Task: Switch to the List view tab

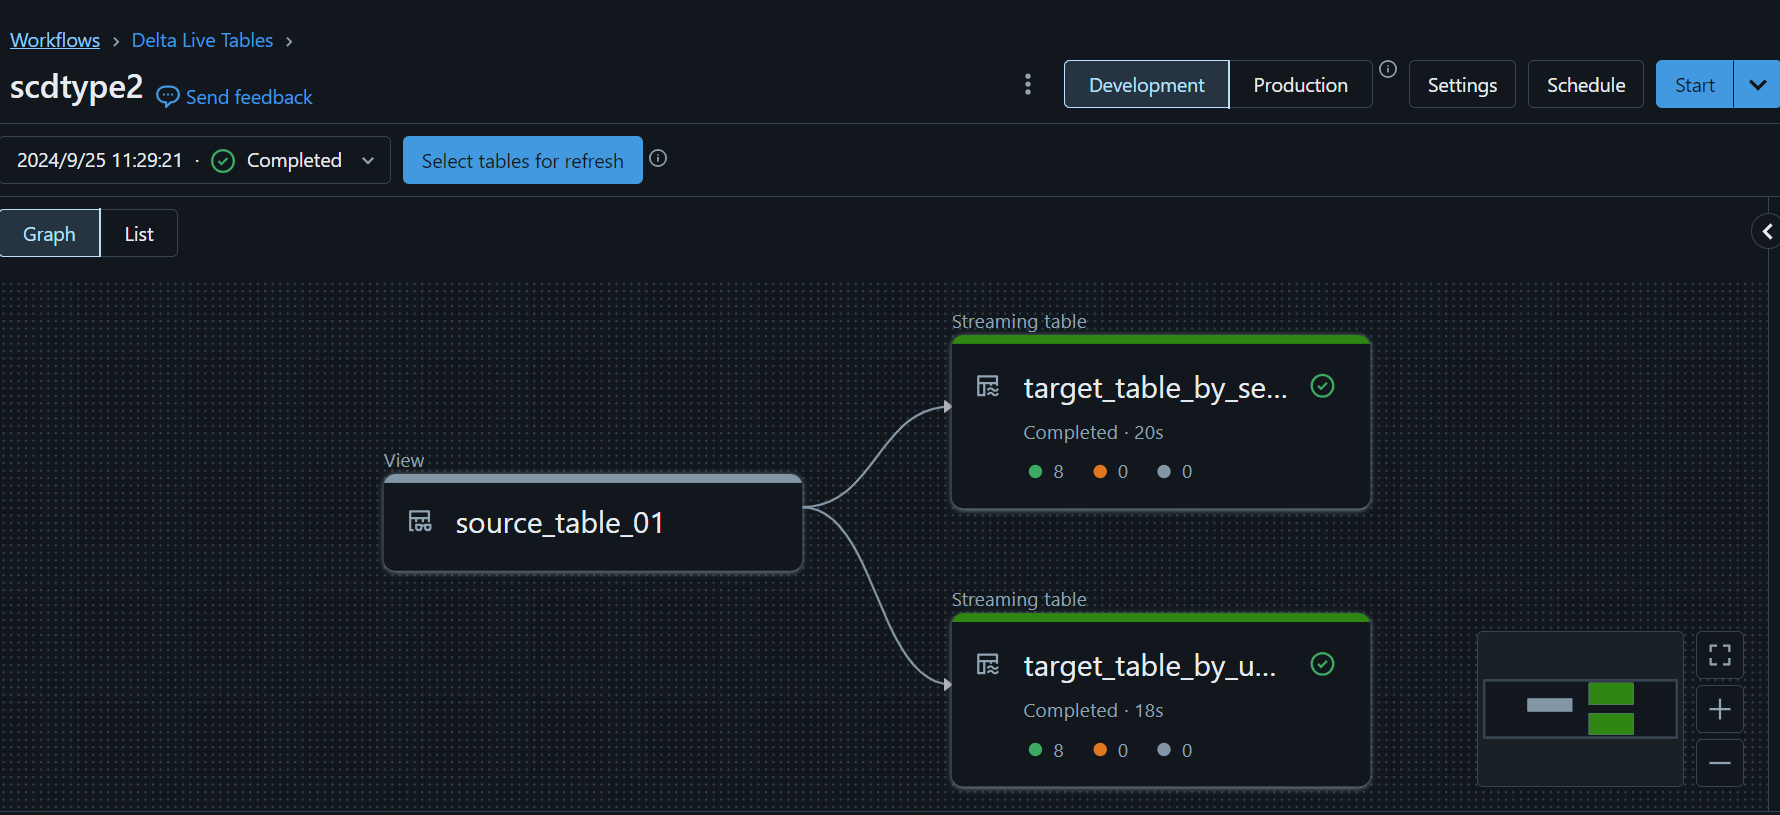Action: 139,233
